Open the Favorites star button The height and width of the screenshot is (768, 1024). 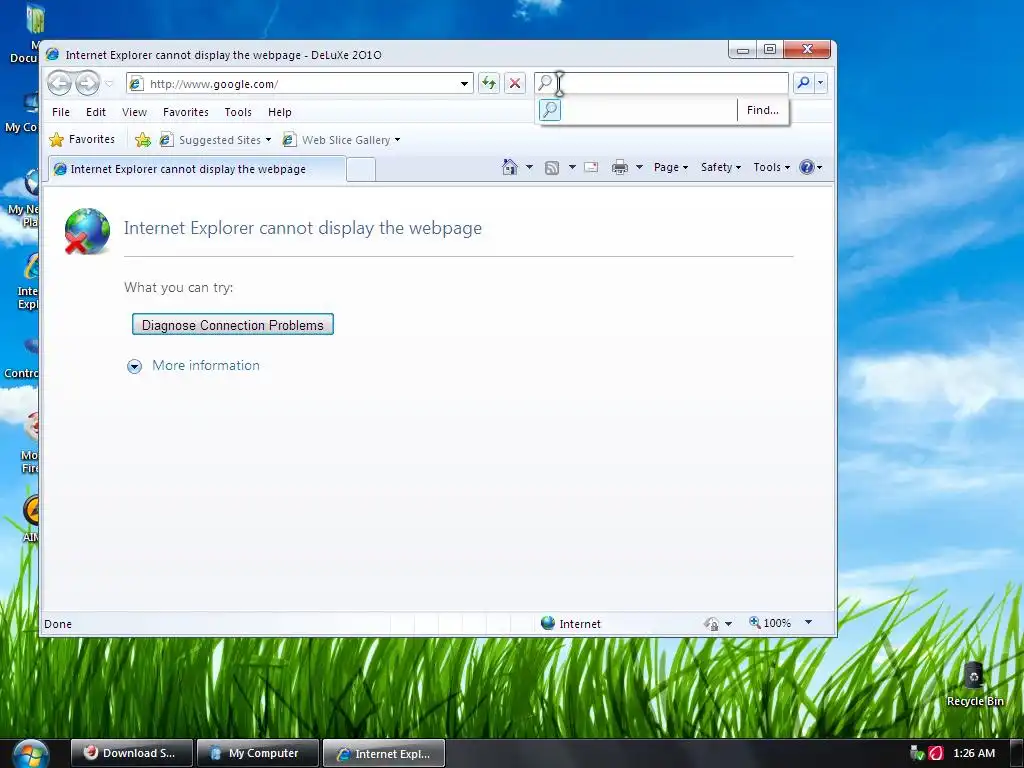[82, 139]
